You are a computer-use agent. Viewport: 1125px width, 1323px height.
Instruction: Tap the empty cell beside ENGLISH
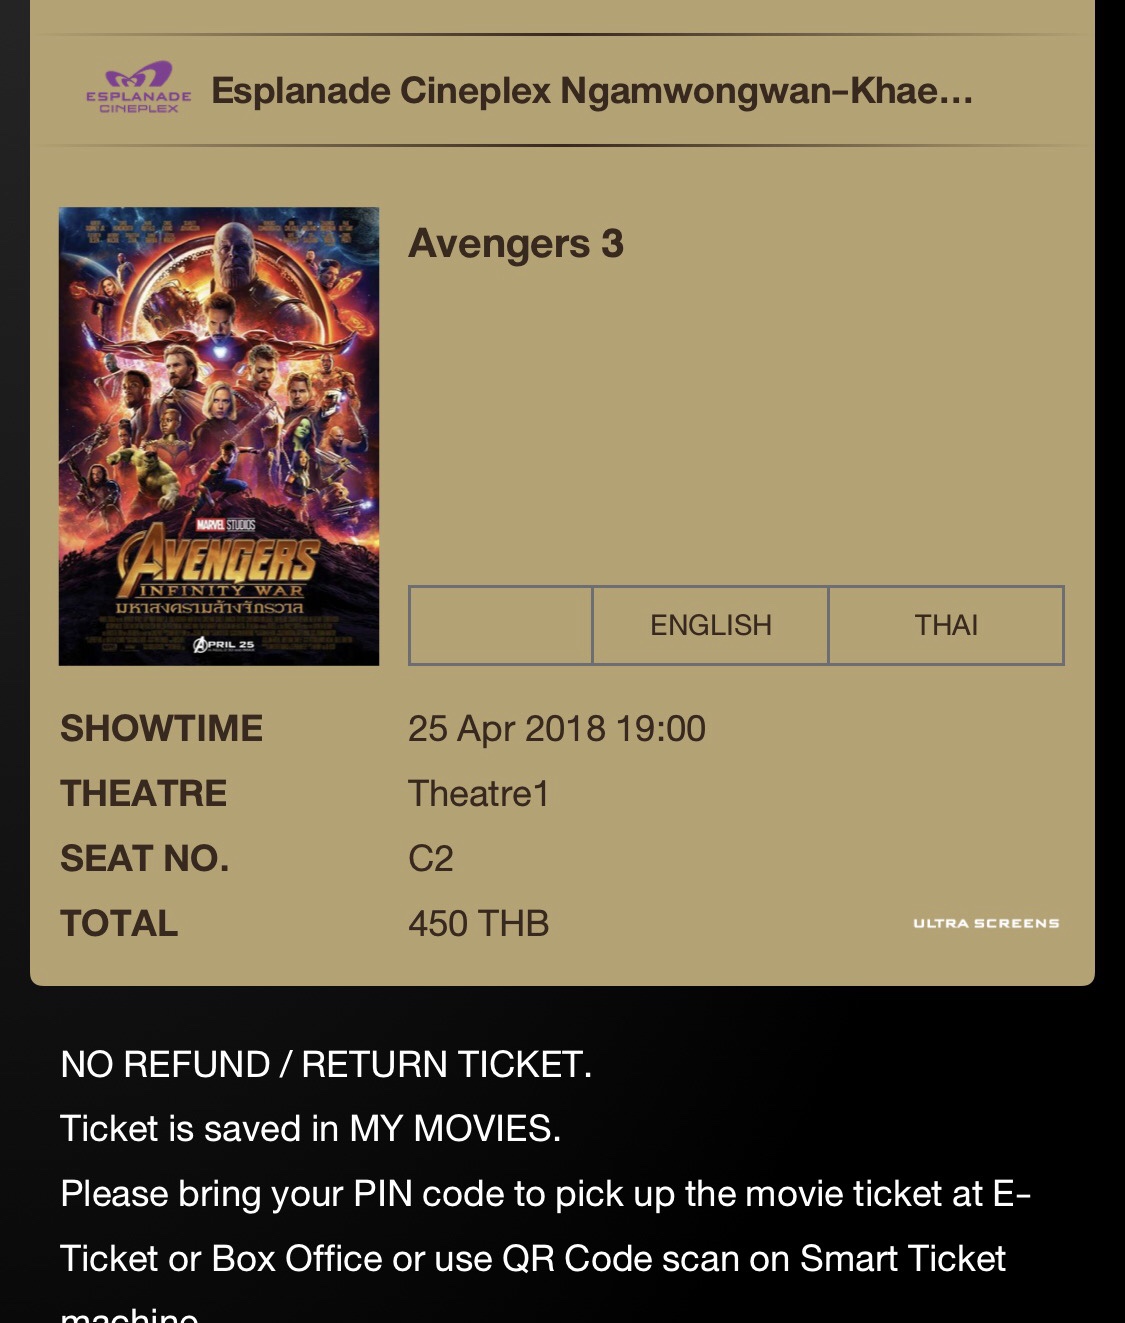[x=501, y=625]
